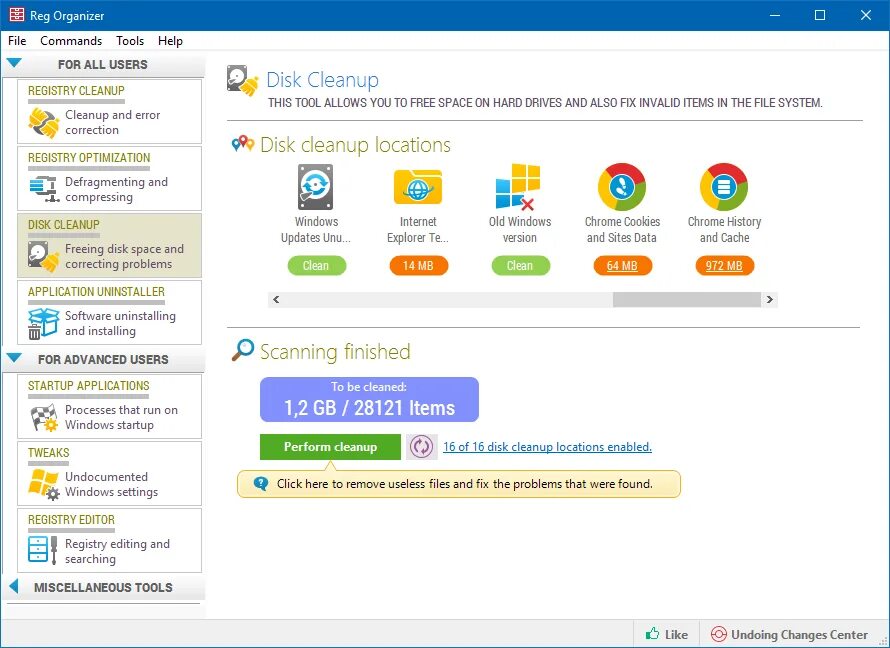890x648 pixels.
Task: Toggle the Old Windows version cleanup location
Action: (x=520, y=265)
